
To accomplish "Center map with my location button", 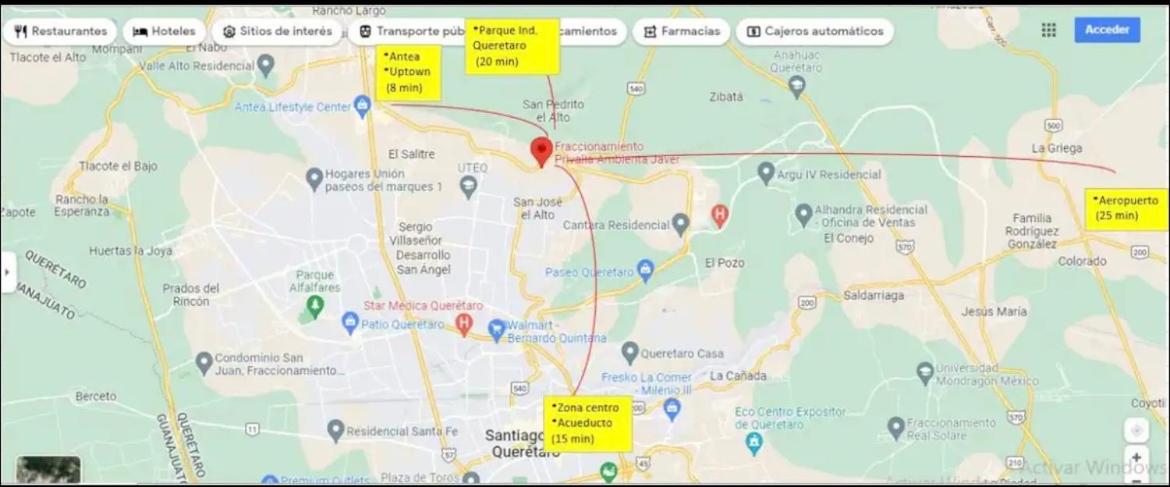I will [1136, 430].
